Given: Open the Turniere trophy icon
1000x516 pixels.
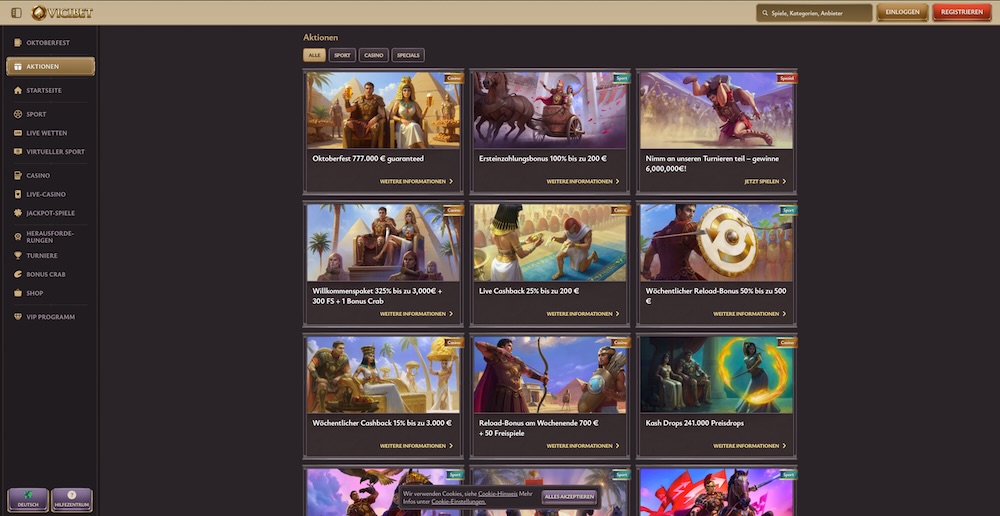Looking at the screenshot, I should click(x=18, y=255).
